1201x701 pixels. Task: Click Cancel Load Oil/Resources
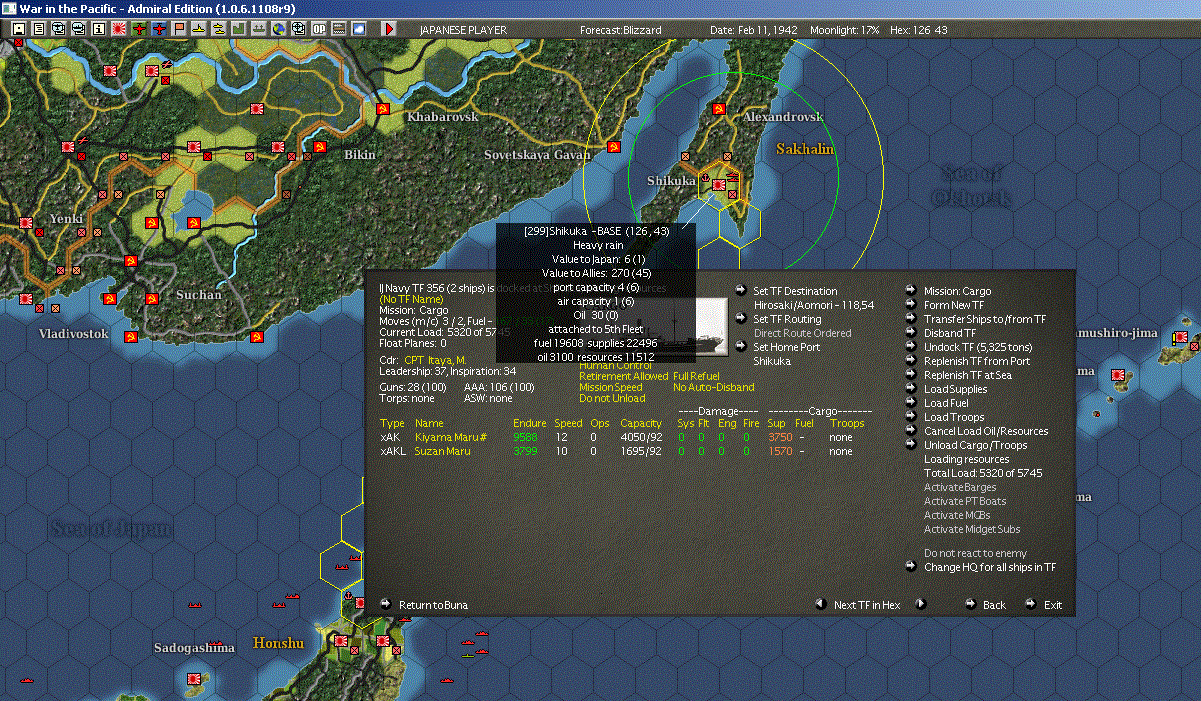(986, 431)
